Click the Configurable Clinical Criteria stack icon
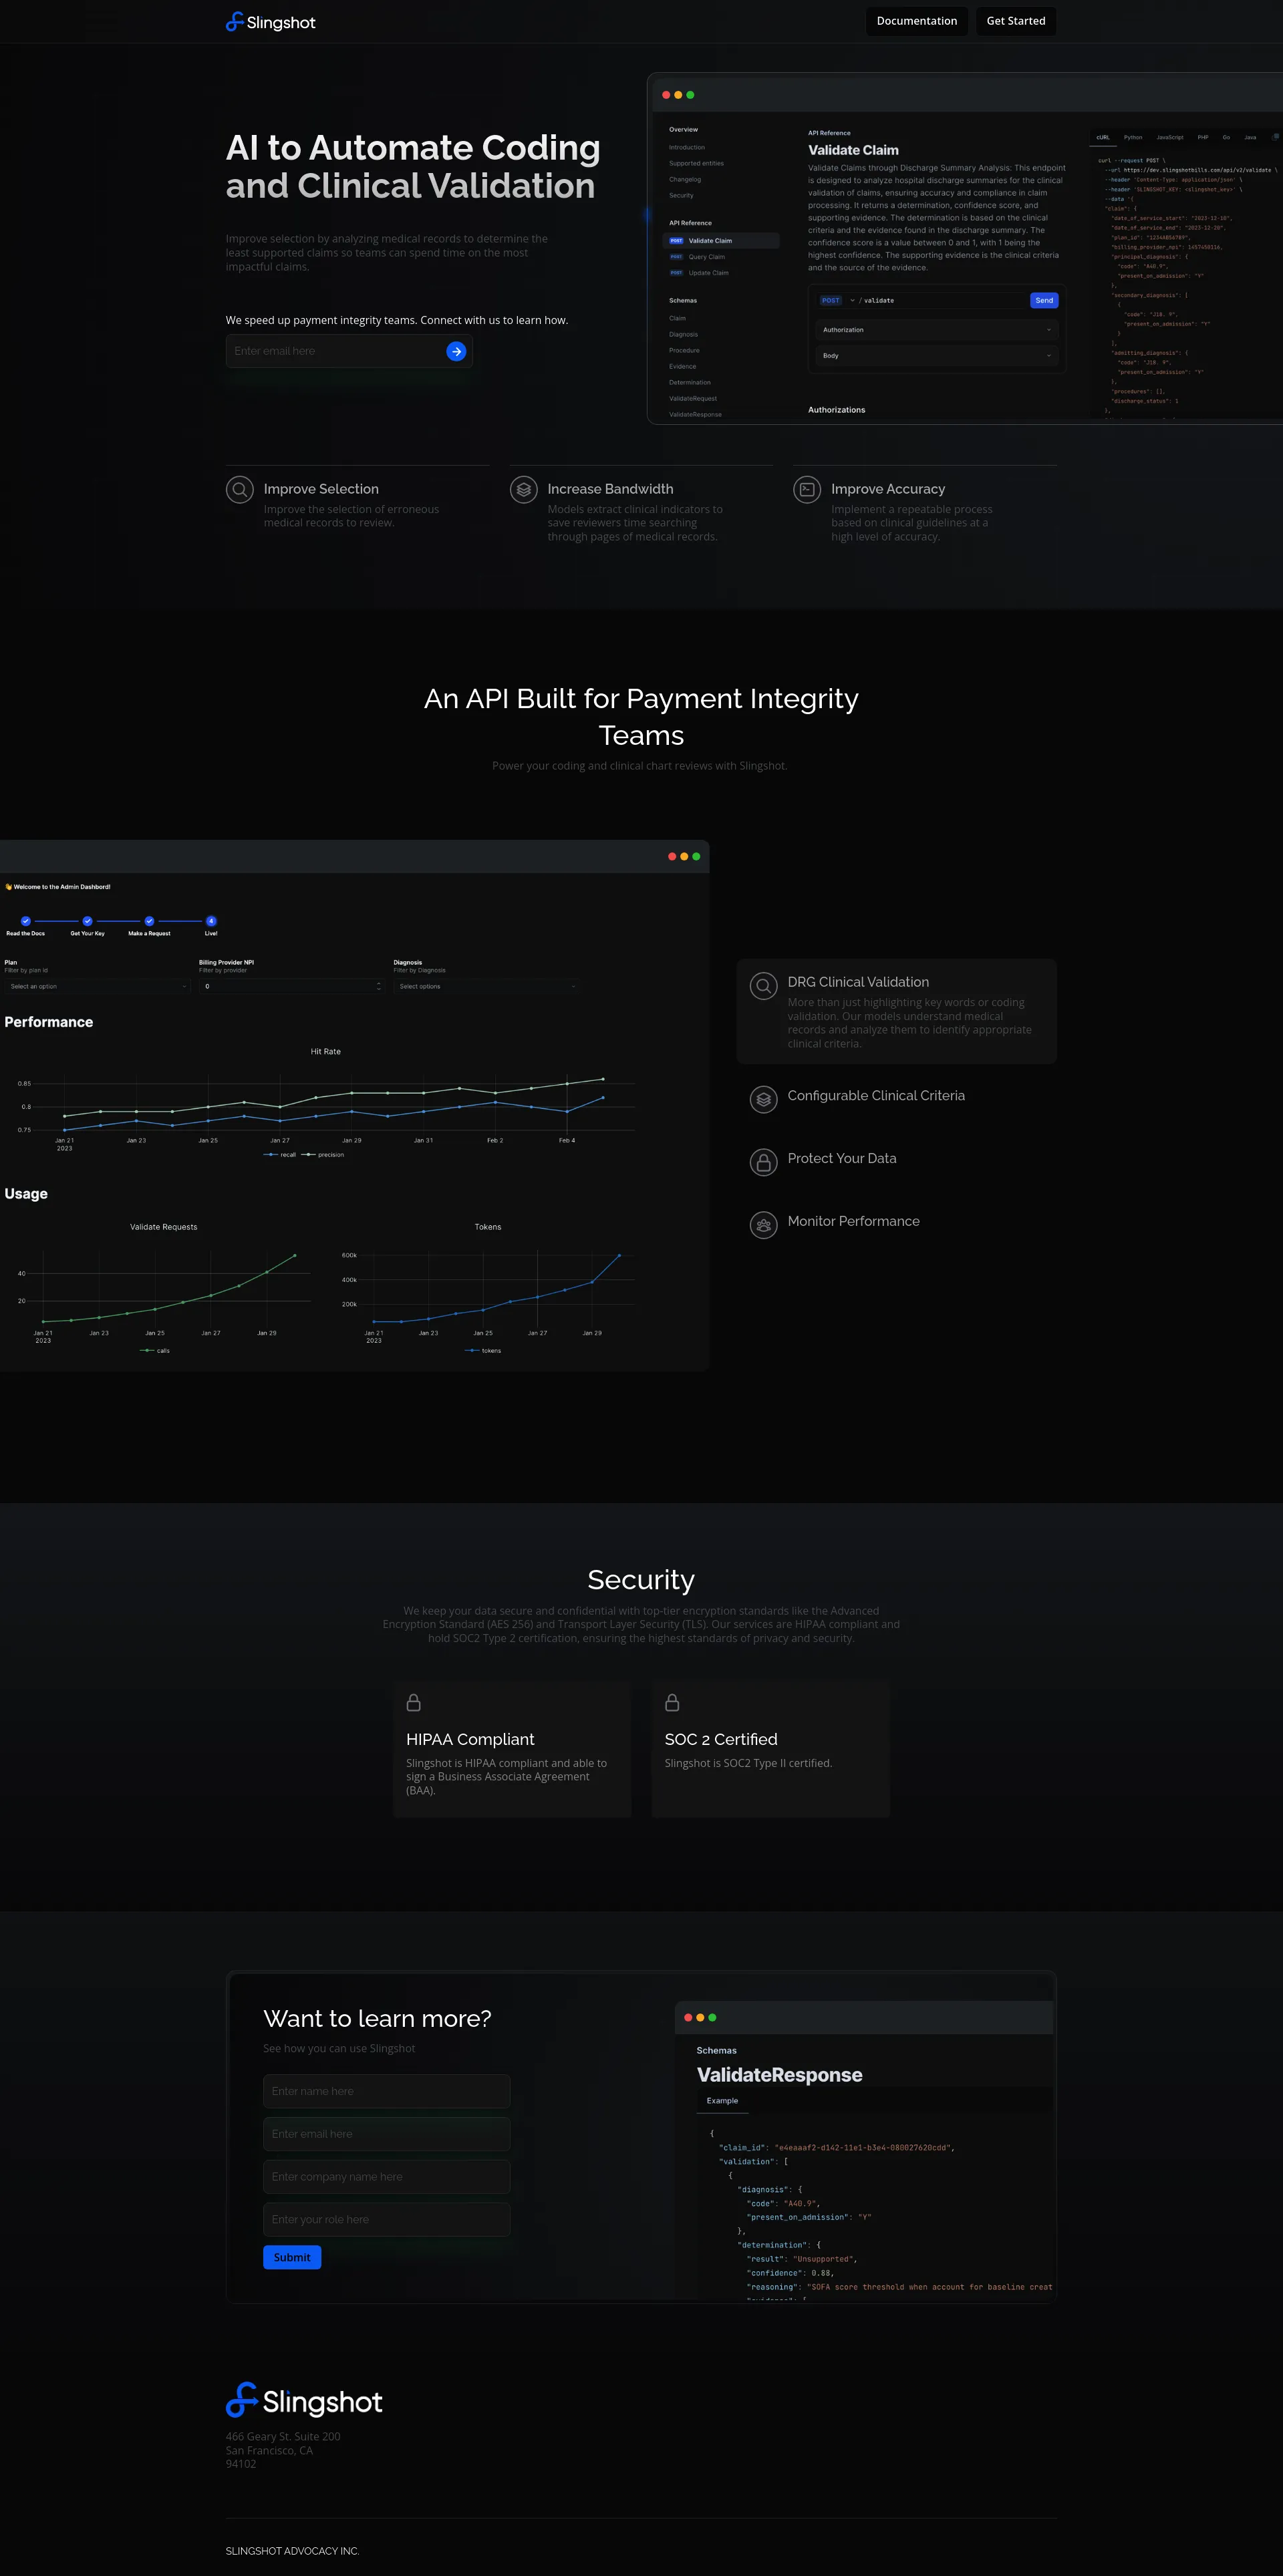1283x2576 pixels. [764, 1099]
